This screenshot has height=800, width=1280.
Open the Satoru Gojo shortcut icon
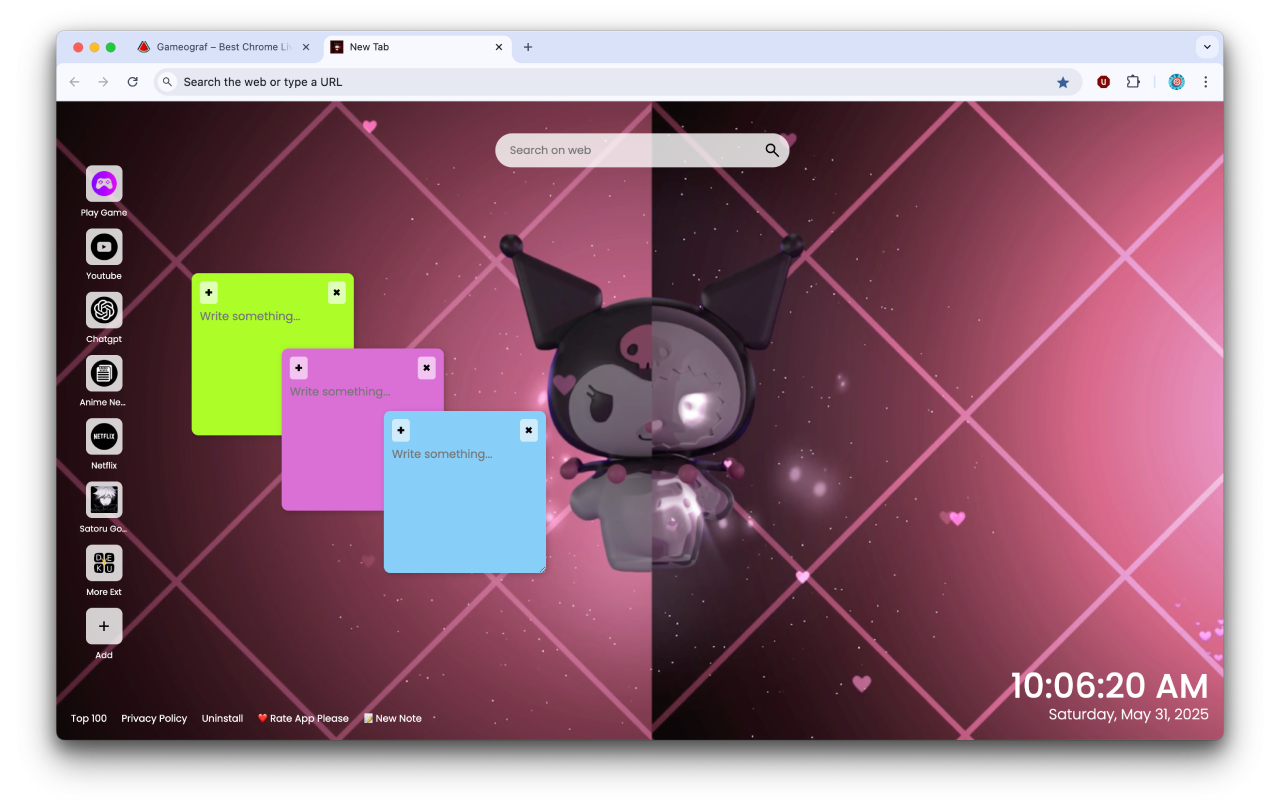104,500
